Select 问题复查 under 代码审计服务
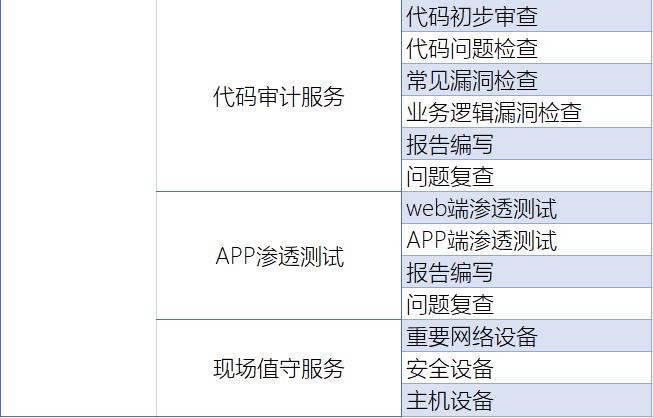 tap(527, 176)
